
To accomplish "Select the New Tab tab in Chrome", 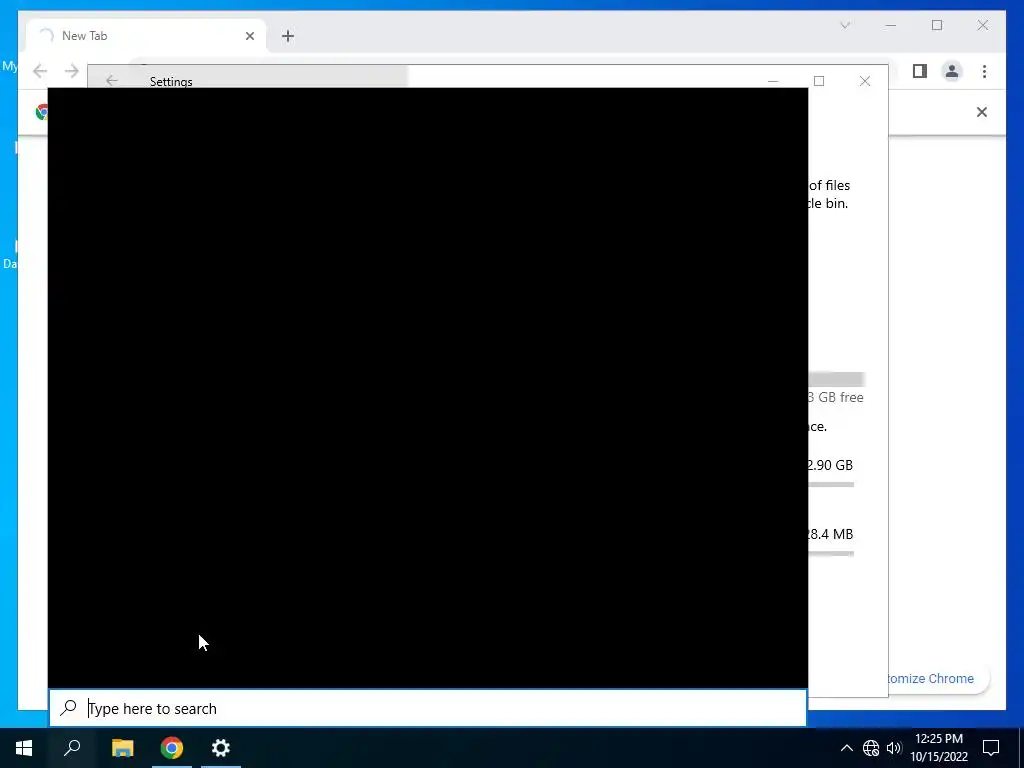I will click(146, 36).
